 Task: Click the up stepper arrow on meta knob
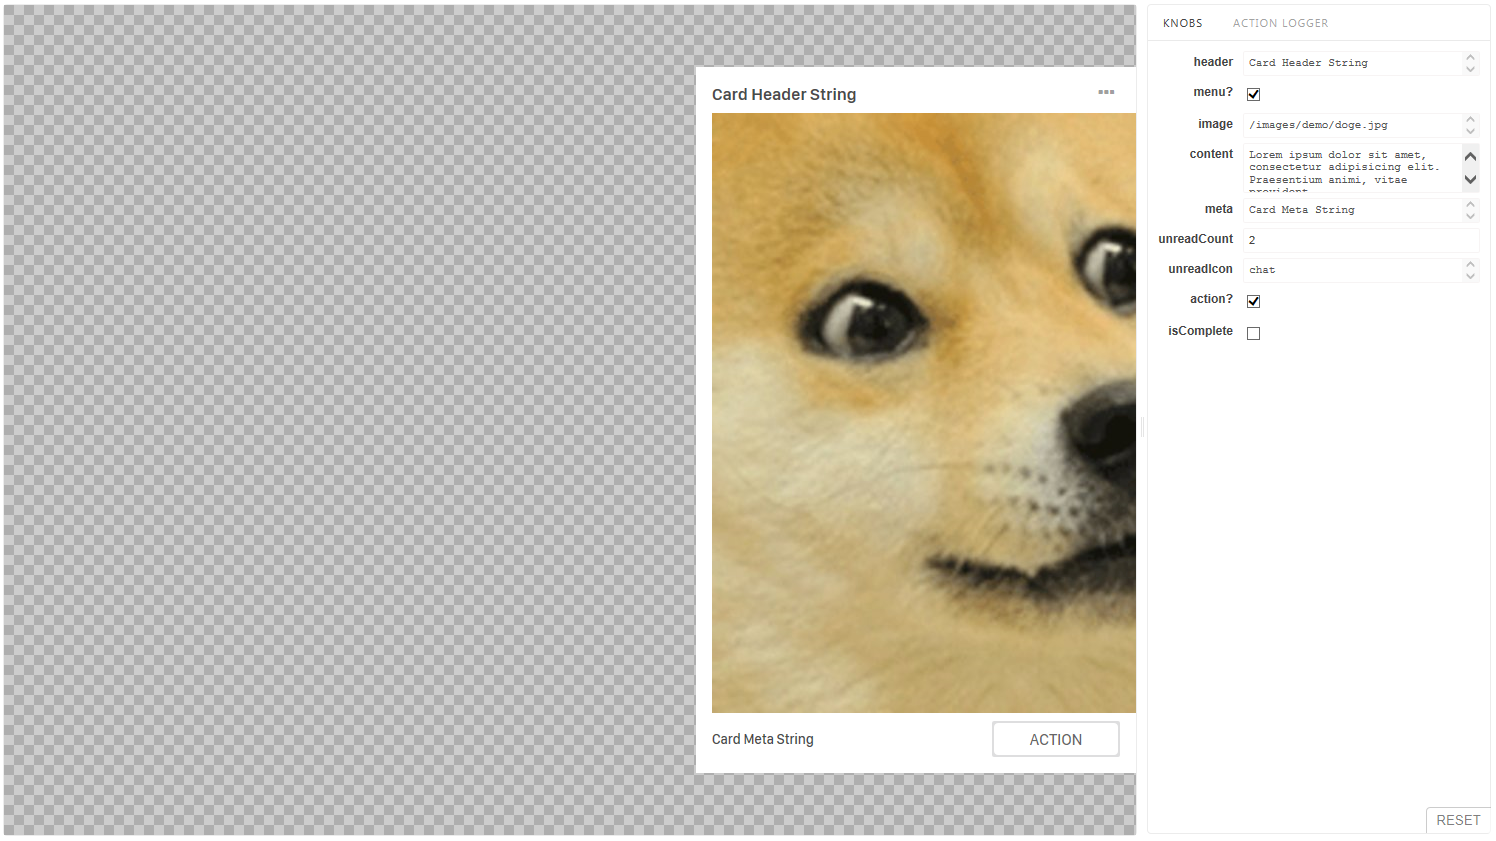pyautogui.click(x=1470, y=204)
